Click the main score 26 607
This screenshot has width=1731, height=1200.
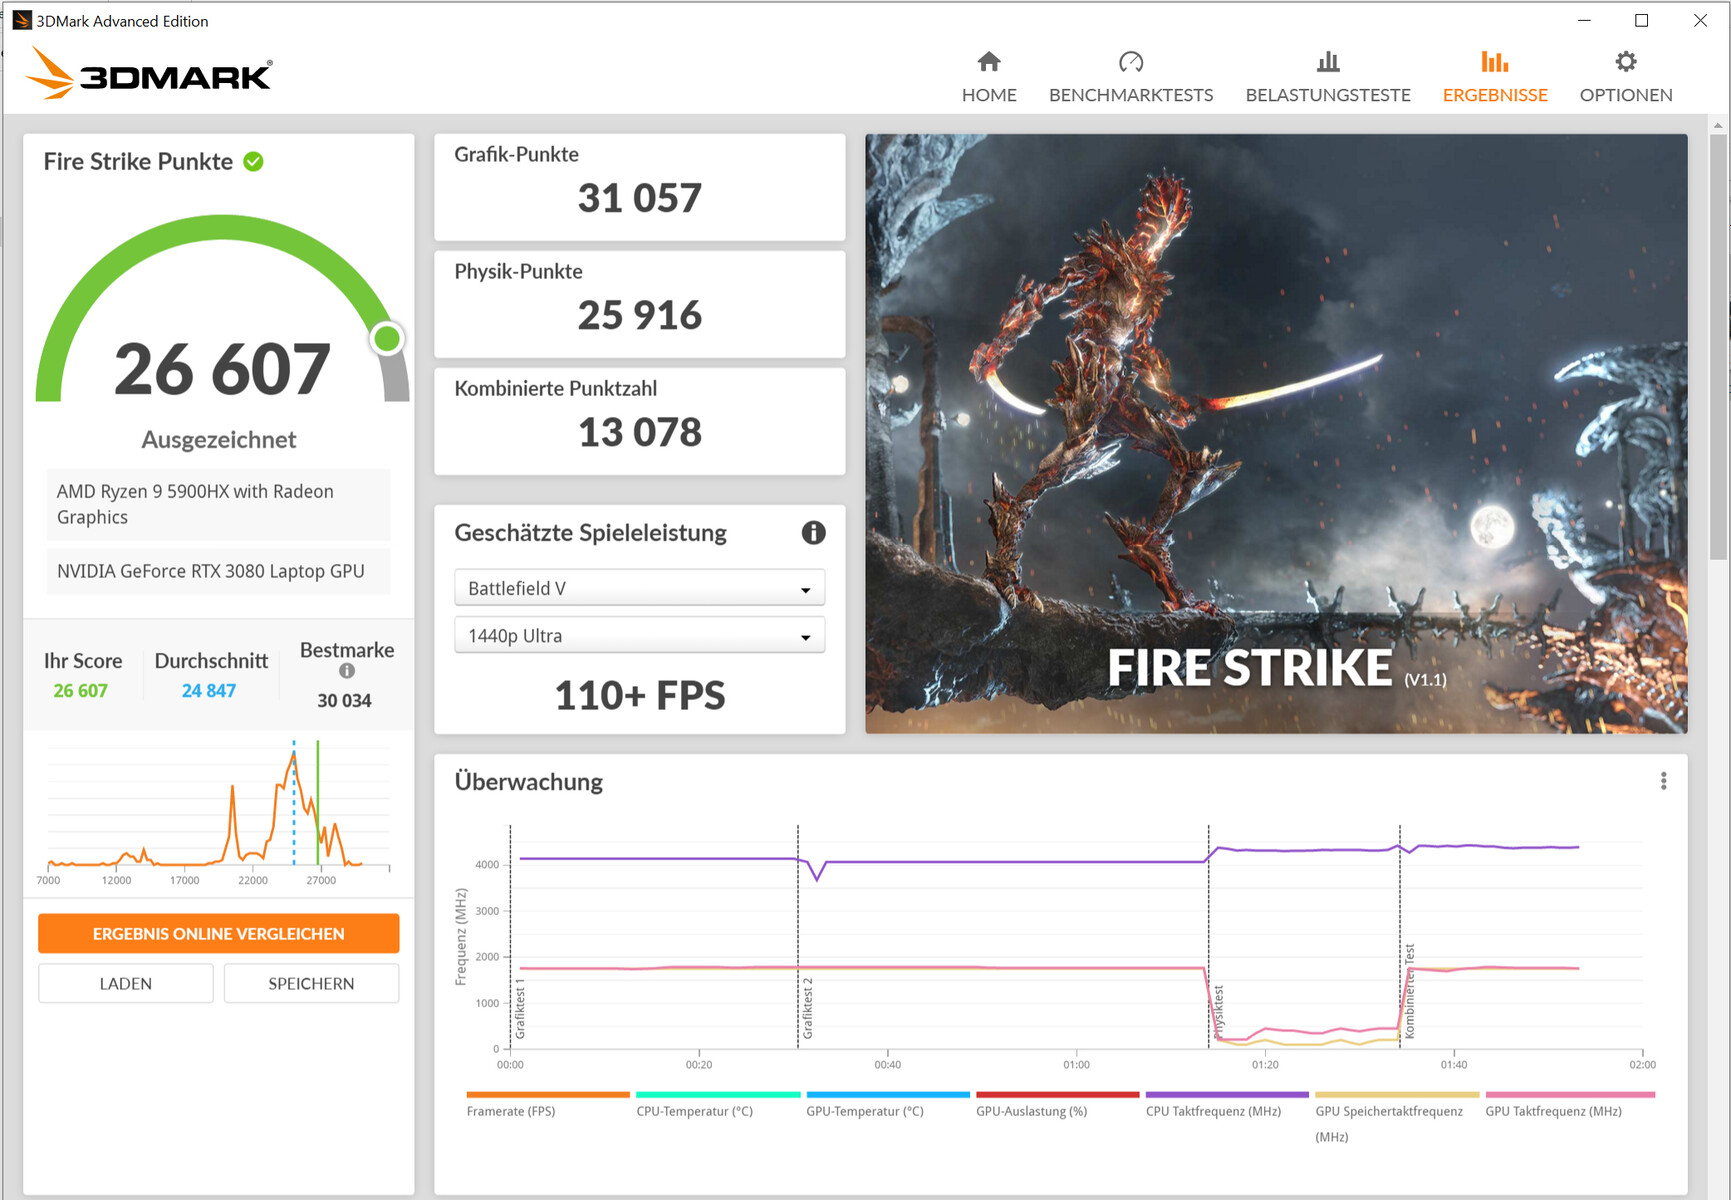[x=222, y=369]
